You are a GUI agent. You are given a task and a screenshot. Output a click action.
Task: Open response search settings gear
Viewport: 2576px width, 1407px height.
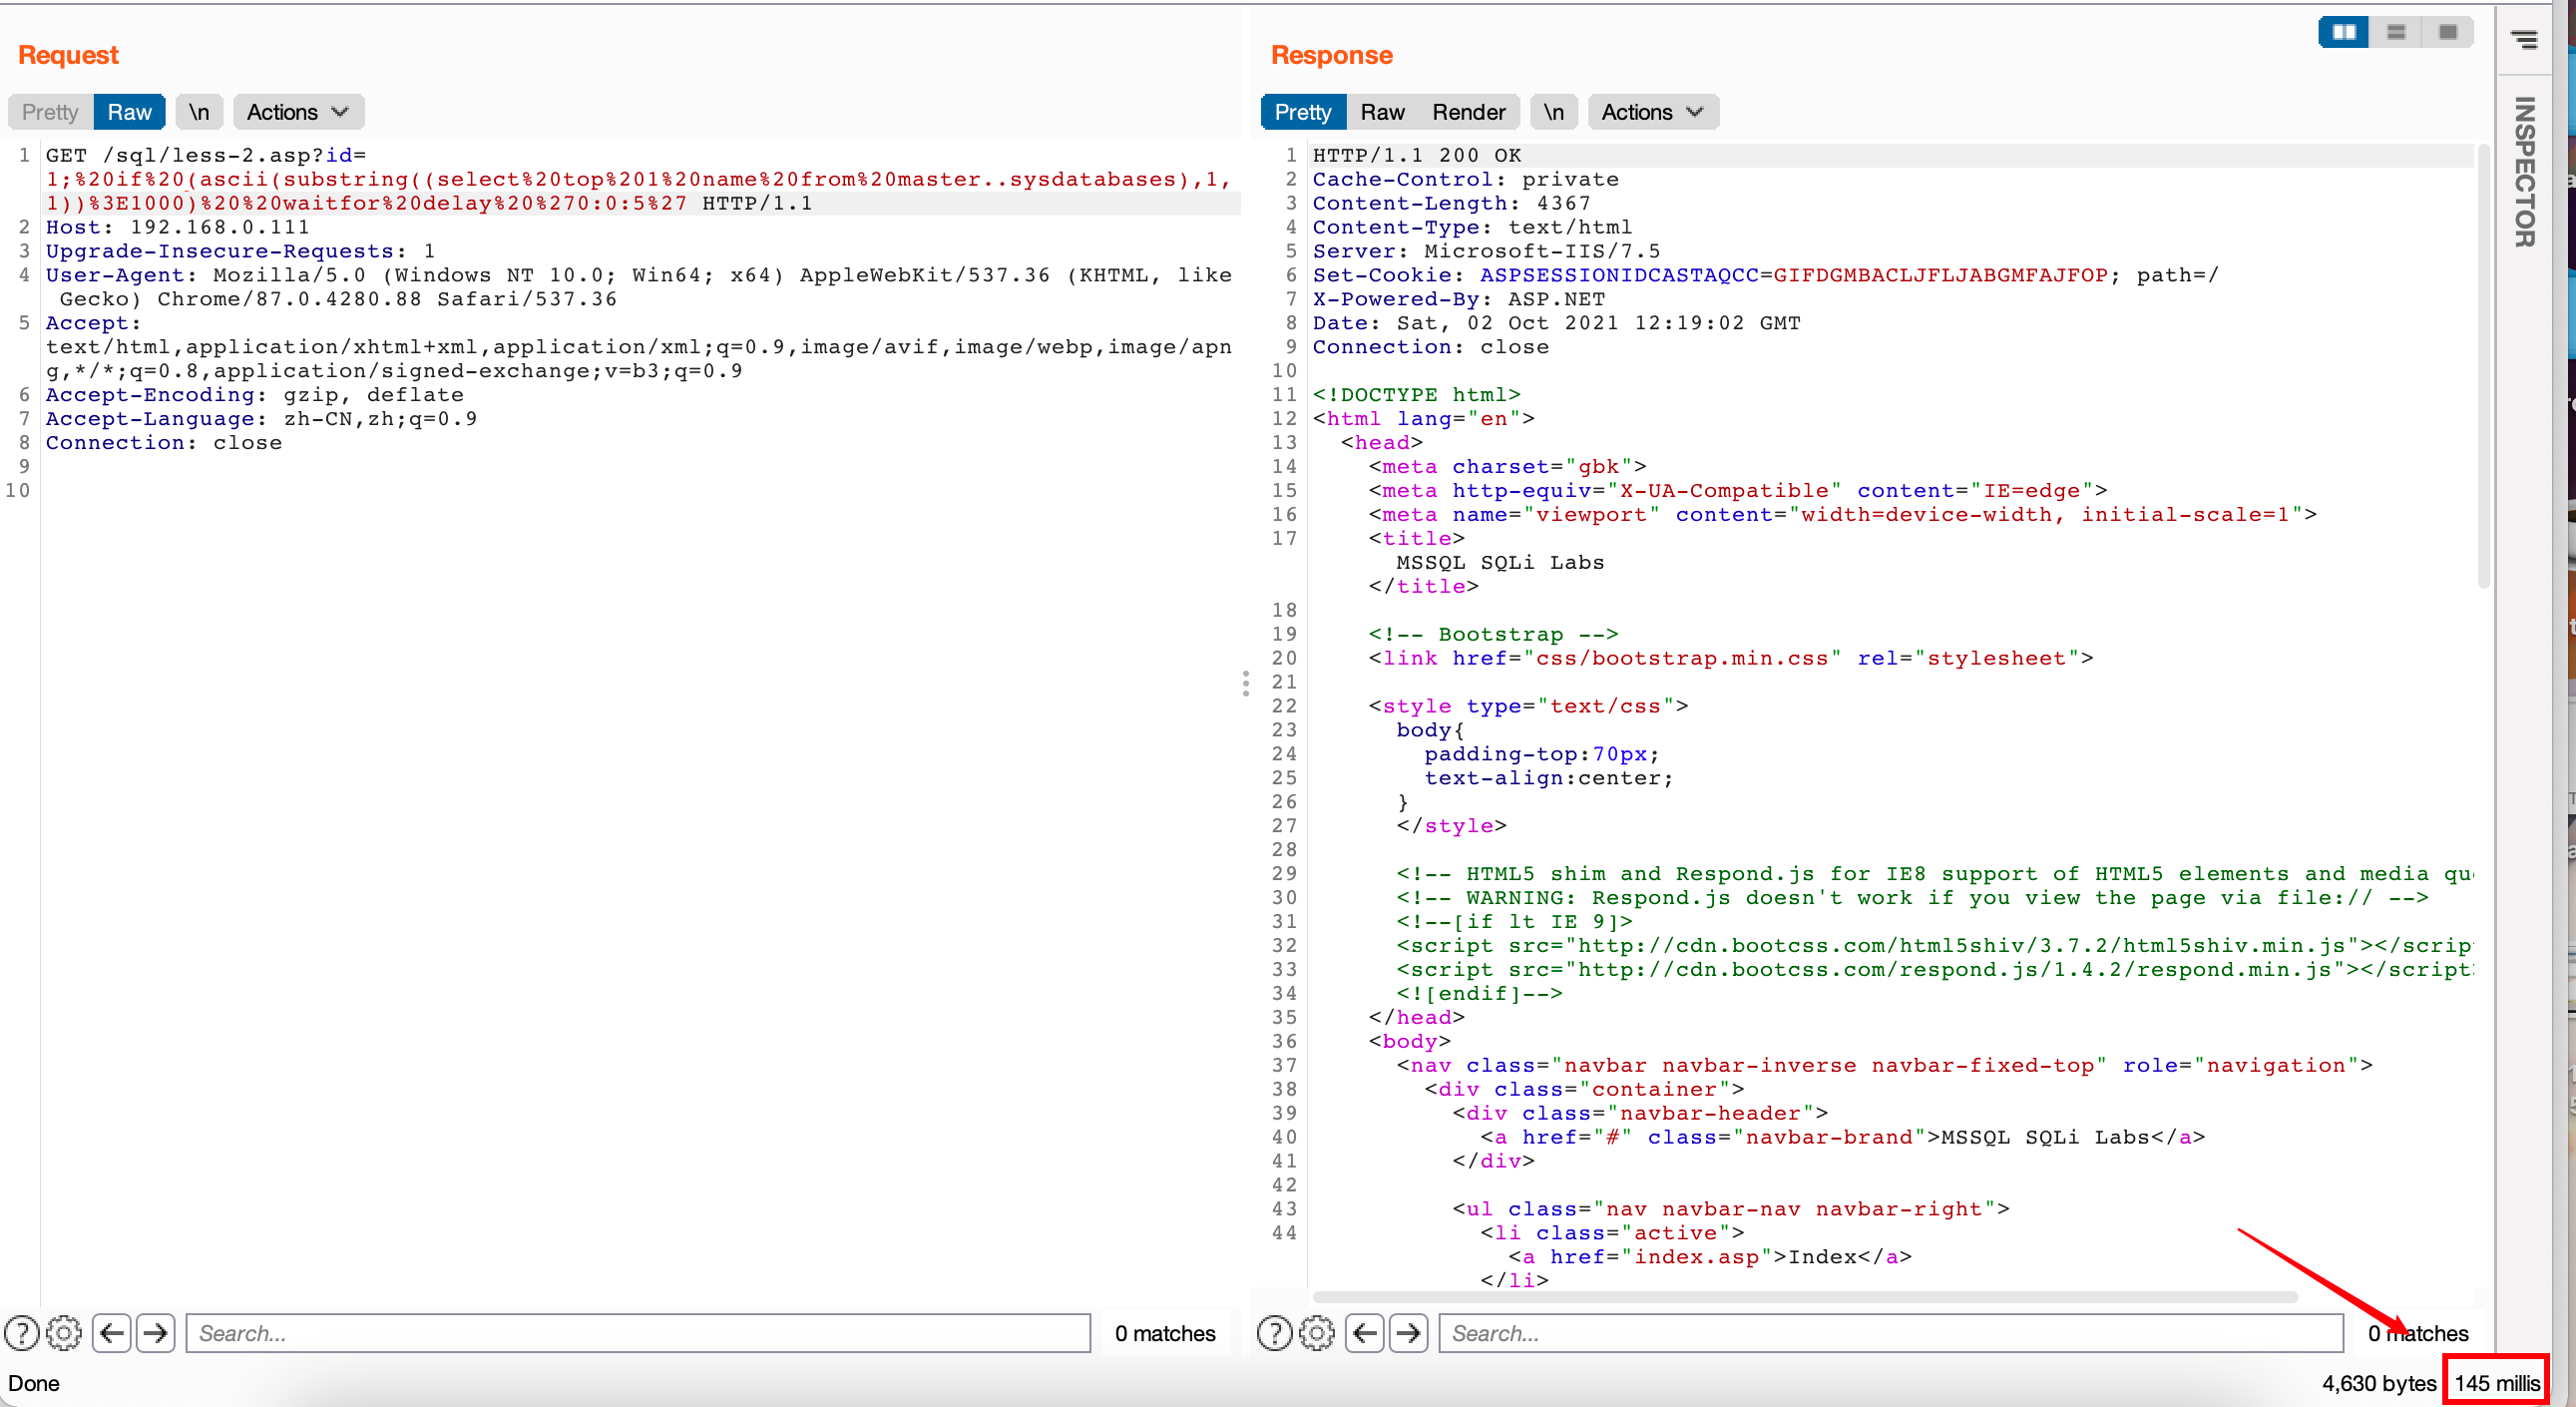point(1317,1333)
